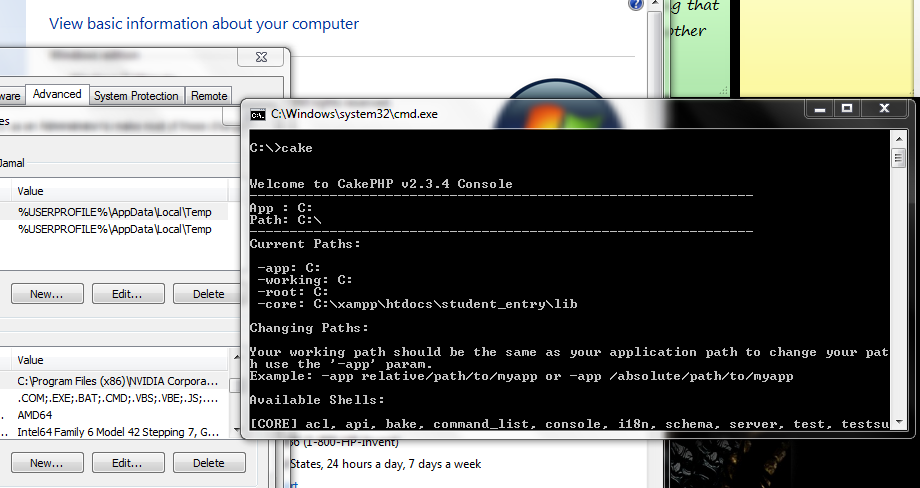920x488 pixels.
Task: Click Edit button under system variables
Action: click(128, 463)
